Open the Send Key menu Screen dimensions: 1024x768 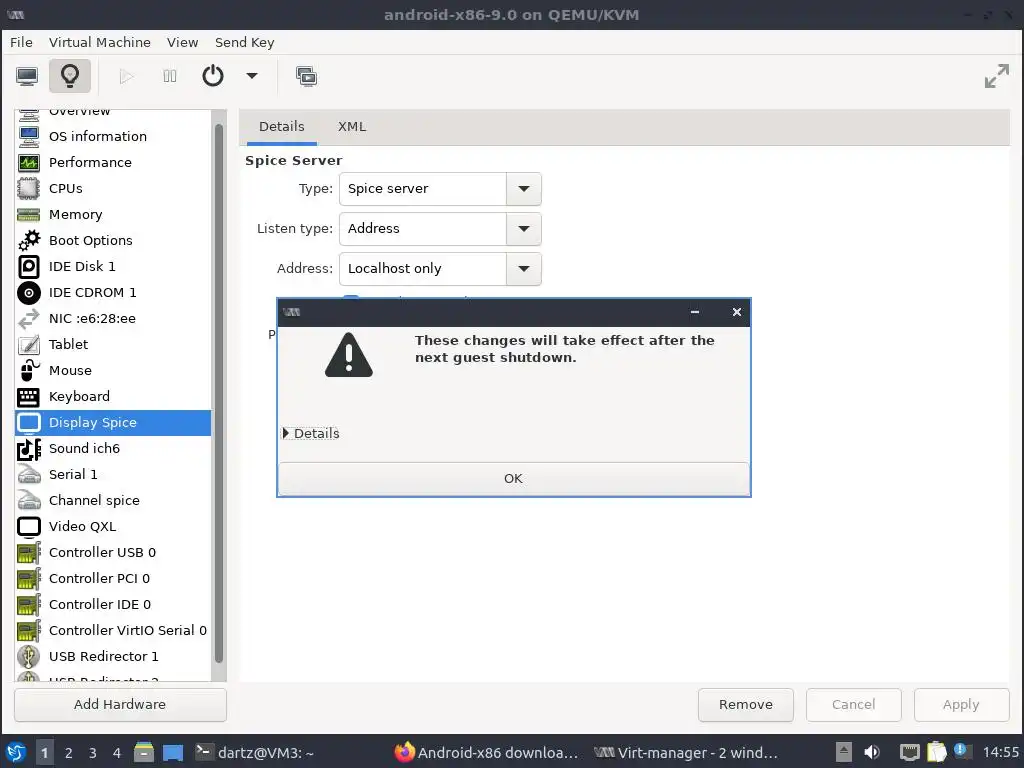[244, 42]
